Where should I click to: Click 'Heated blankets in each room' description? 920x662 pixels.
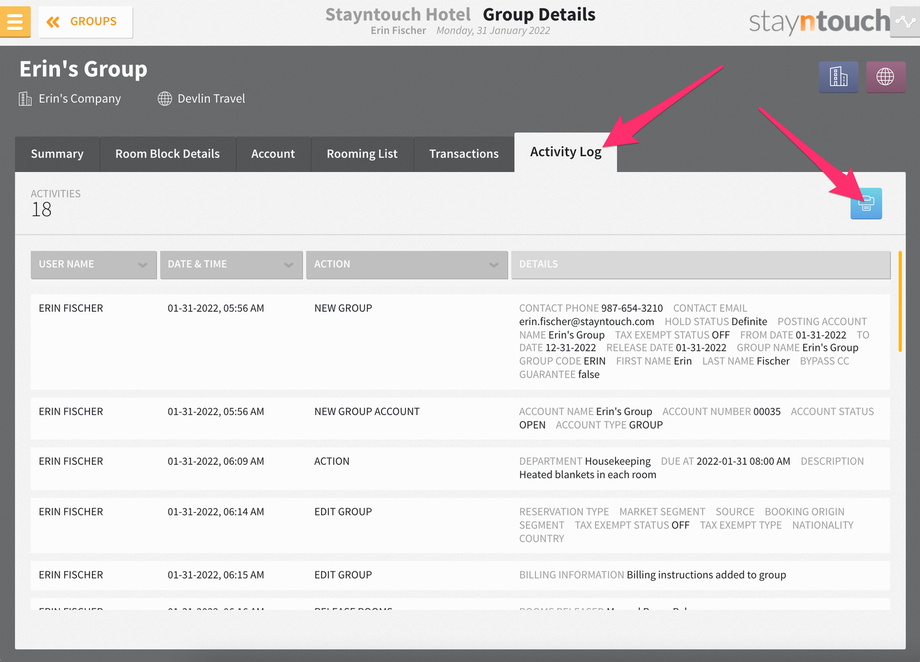(587, 475)
